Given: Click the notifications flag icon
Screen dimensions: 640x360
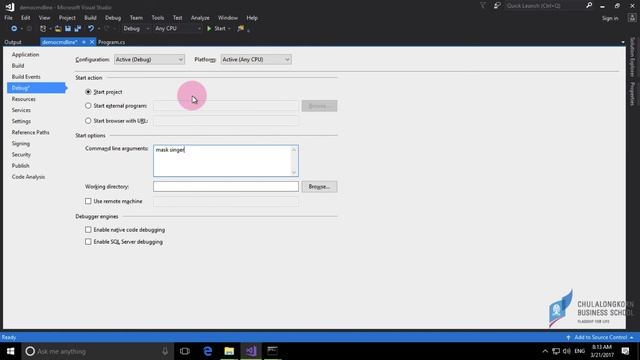Looking at the screenshot, I should point(483,6).
